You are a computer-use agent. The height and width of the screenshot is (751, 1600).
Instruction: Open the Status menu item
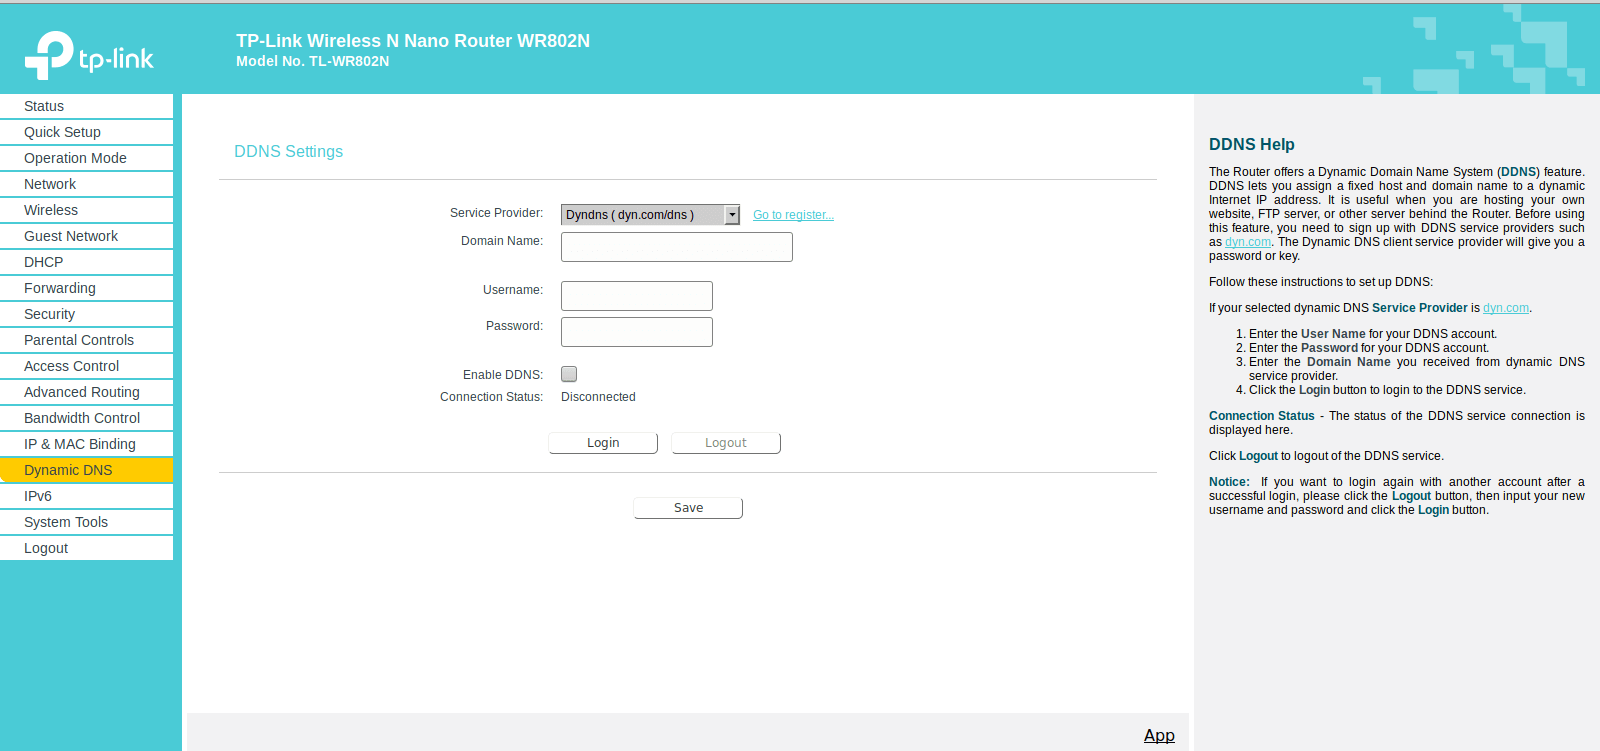pyautogui.click(x=86, y=106)
